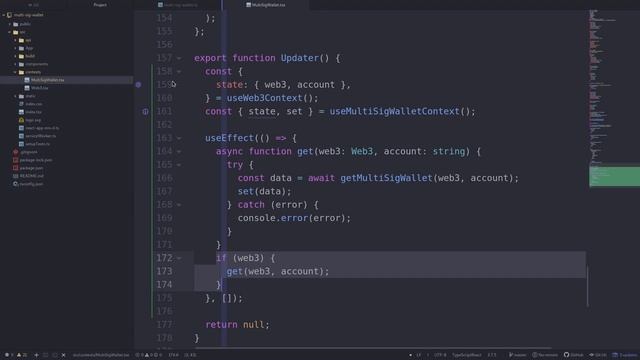The height and width of the screenshot is (360, 640).
Task: Jump via the minimap highlighted green region
Action: (614, 176)
